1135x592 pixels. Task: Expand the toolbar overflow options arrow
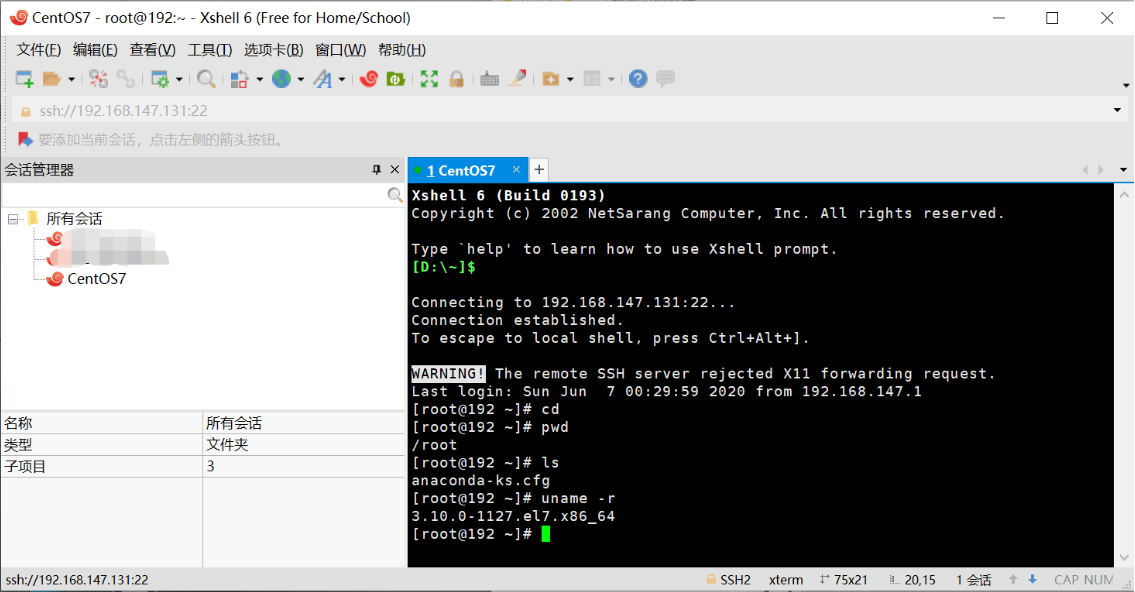pyautogui.click(x=1126, y=85)
